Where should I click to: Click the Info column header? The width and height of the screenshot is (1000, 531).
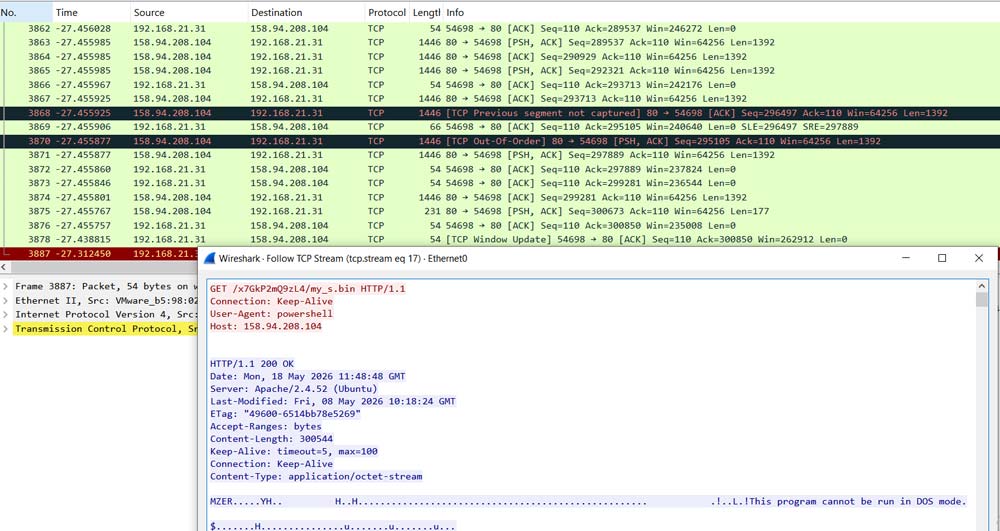(721, 13)
